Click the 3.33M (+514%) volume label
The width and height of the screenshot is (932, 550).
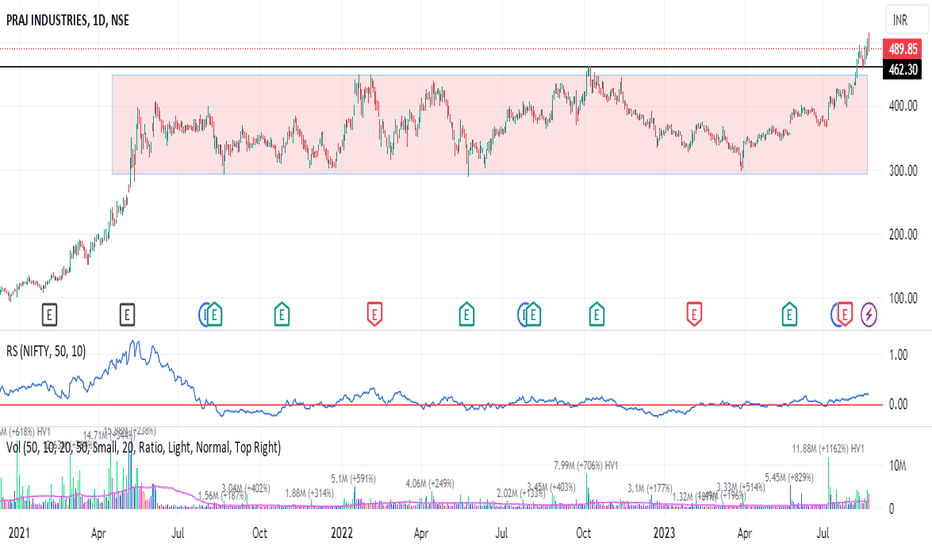[741, 488]
